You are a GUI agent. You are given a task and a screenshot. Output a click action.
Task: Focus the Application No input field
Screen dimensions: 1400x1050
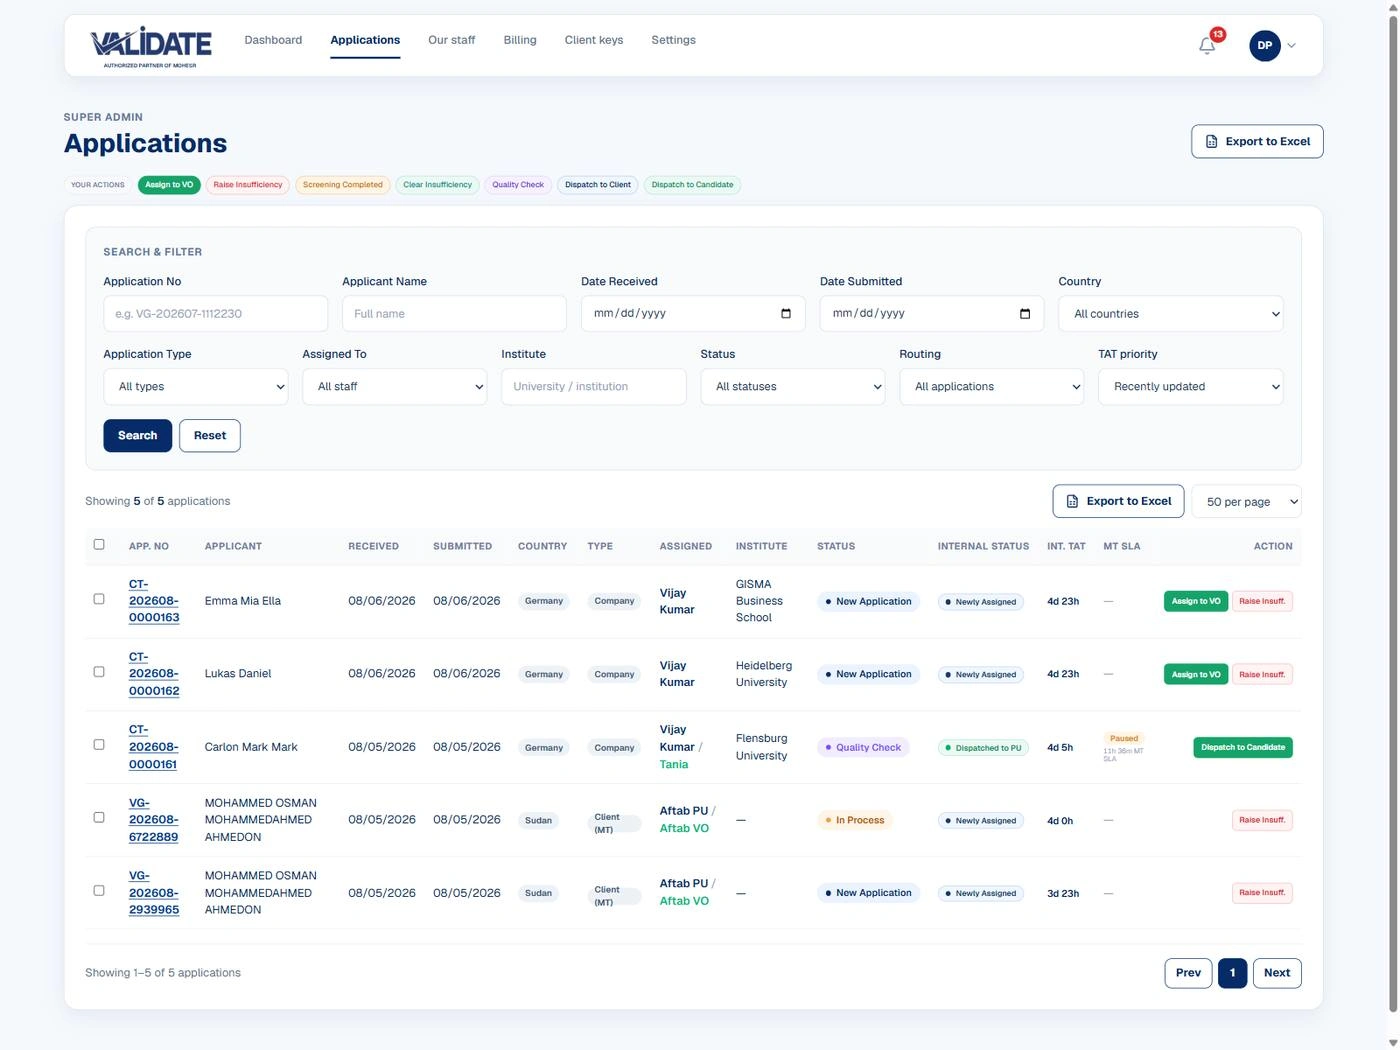coord(216,314)
